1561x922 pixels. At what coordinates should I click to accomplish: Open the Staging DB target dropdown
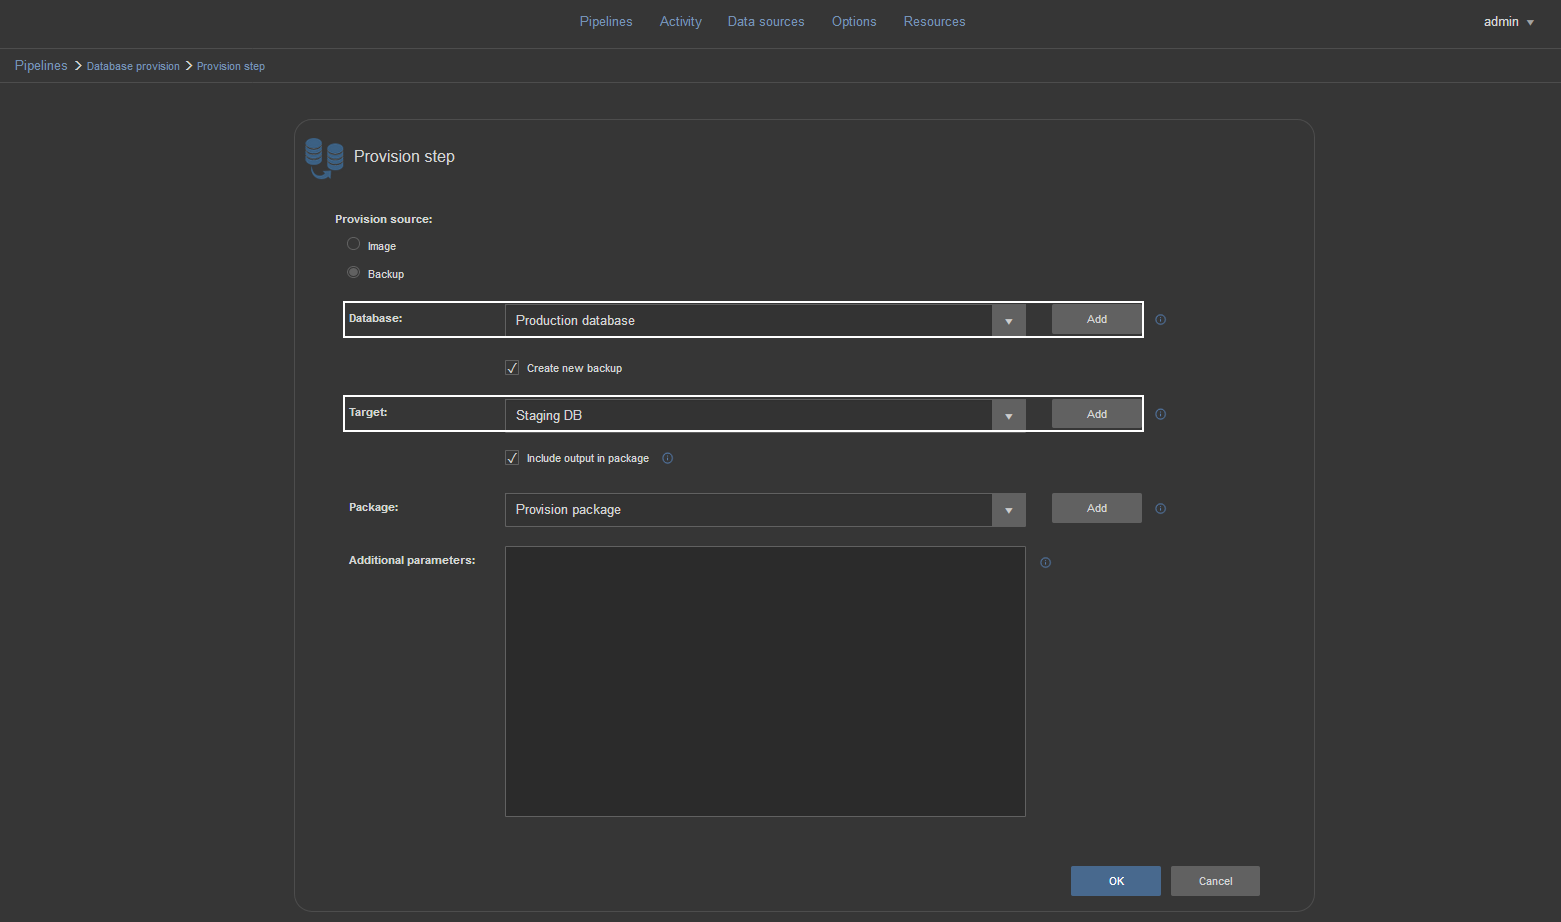[1008, 415]
